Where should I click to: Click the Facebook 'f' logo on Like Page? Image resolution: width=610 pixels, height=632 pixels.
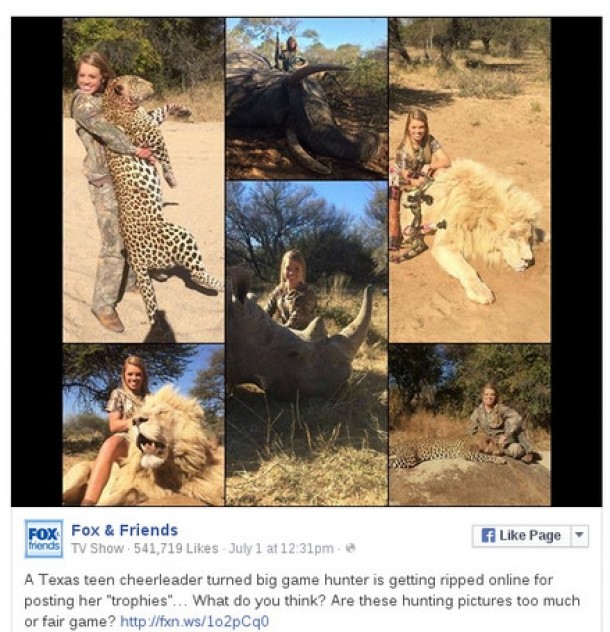[489, 536]
